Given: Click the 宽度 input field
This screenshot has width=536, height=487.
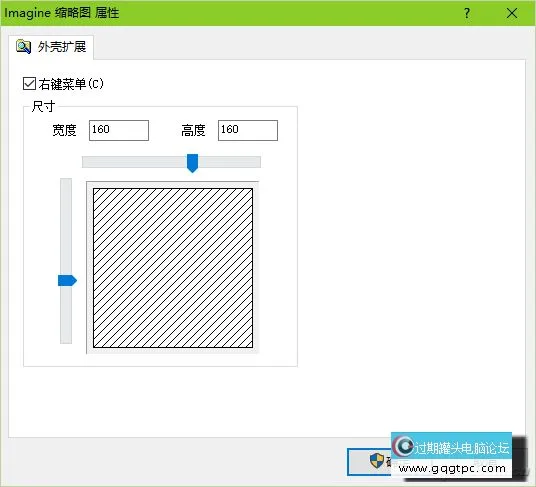Looking at the screenshot, I should (x=119, y=130).
